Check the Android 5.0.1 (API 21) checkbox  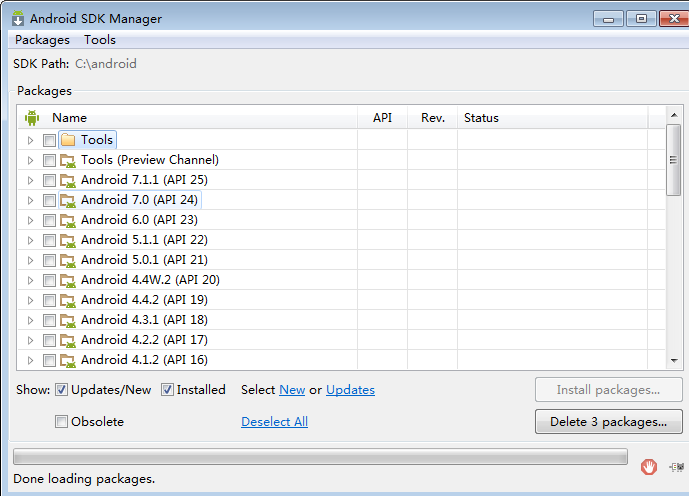point(49,260)
